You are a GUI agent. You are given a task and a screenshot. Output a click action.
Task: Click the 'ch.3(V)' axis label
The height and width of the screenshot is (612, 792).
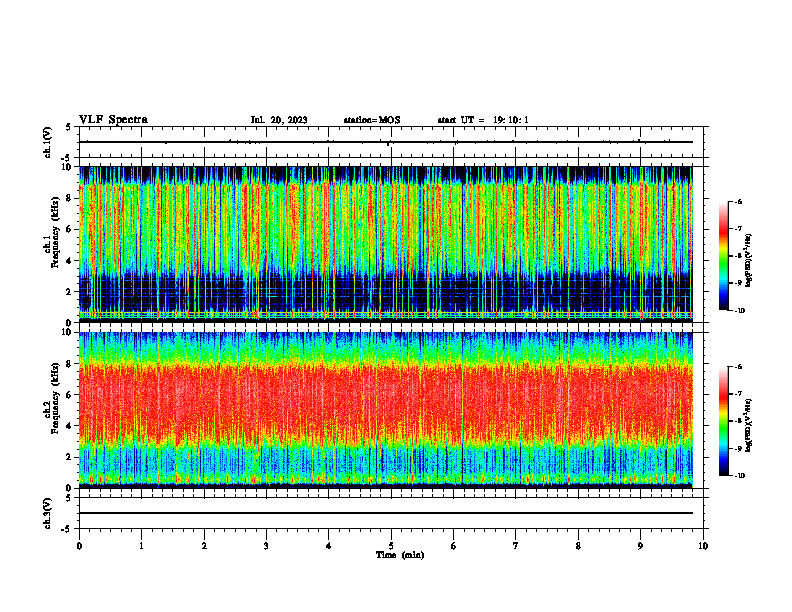tap(48, 513)
